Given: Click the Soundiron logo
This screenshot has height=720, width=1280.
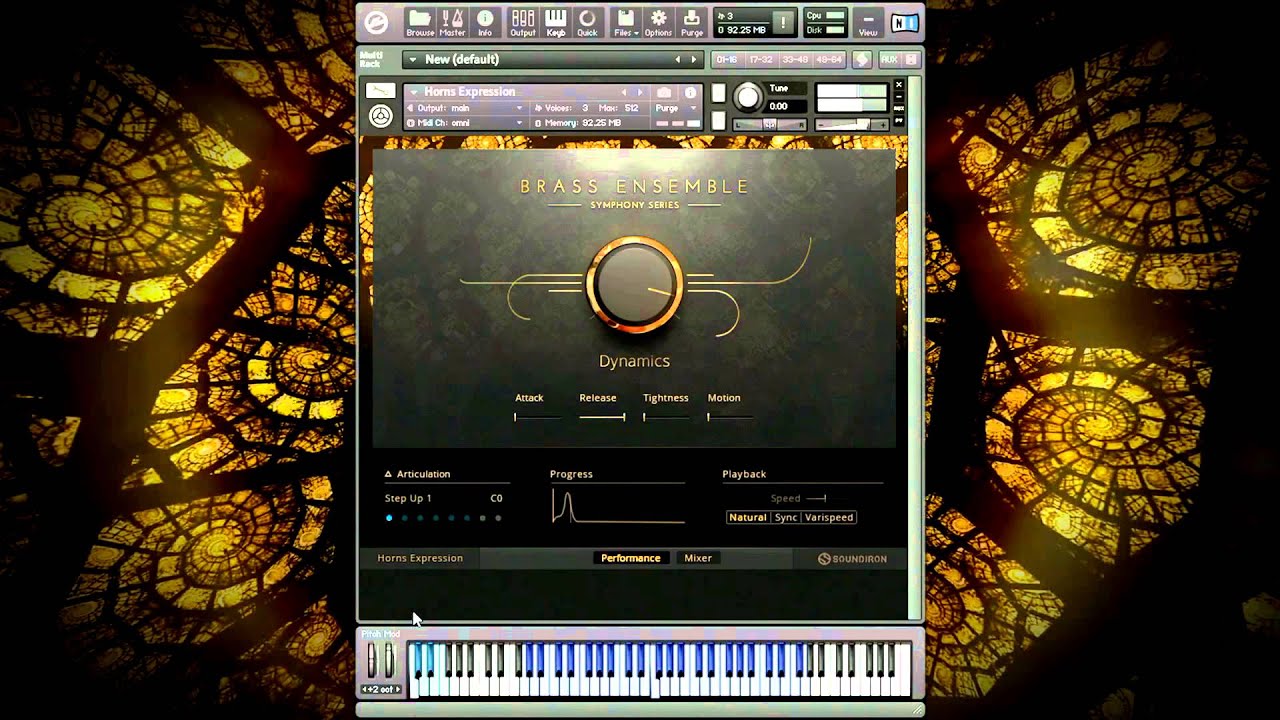Looking at the screenshot, I should (x=852, y=558).
